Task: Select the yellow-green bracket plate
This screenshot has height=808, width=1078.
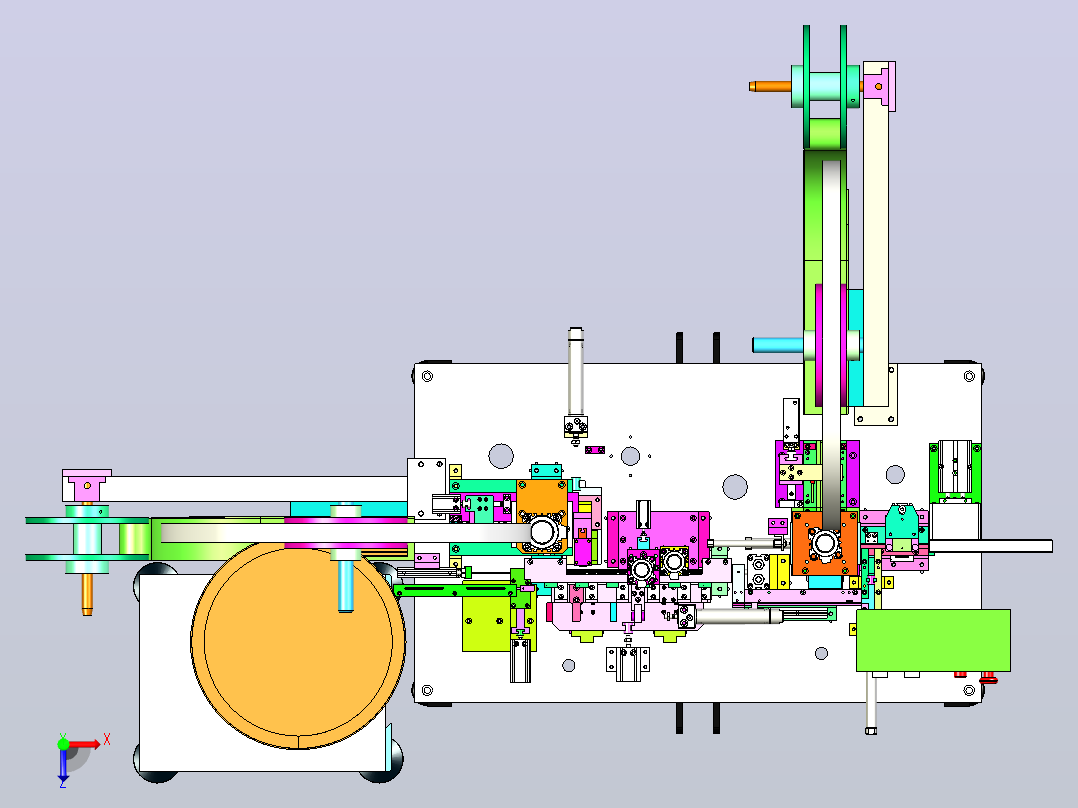Action: click(x=486, y=624)
